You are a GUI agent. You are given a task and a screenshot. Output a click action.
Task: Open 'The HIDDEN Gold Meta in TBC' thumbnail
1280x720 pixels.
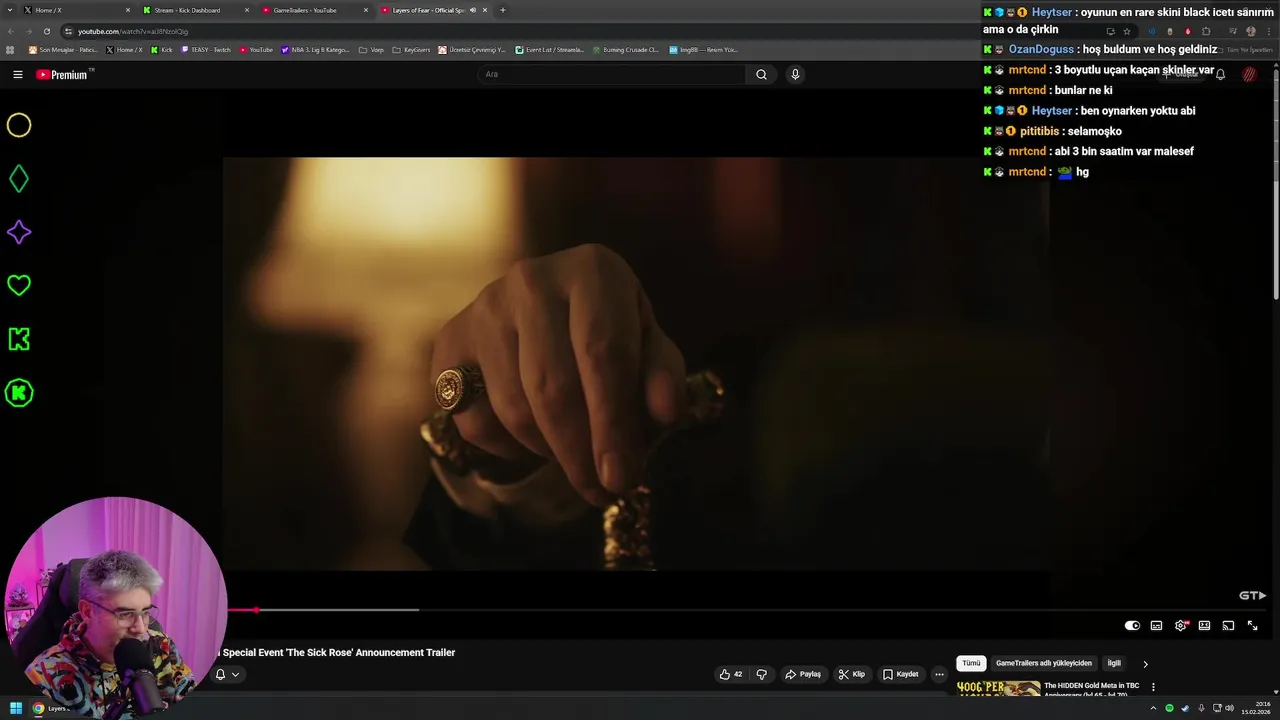coord(998,688)
